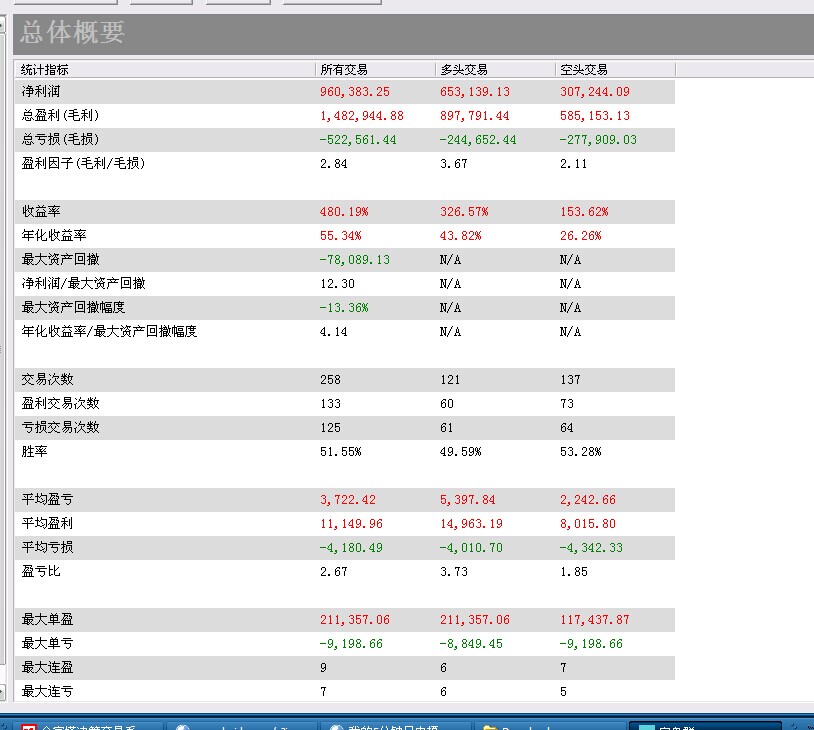Select the 净利润/最大资产回撤 value 12.30
814x730 pixels.
(x=337, y=283)
